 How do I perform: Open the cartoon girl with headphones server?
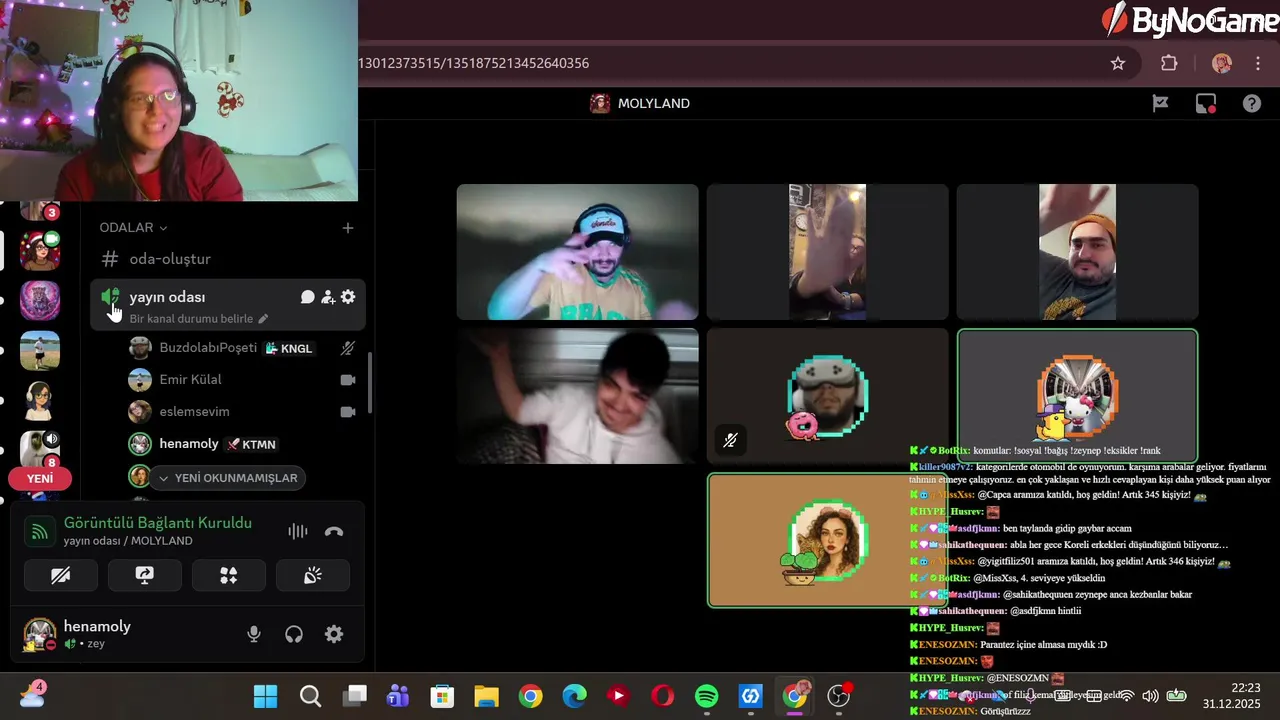(x=40, y=401)
